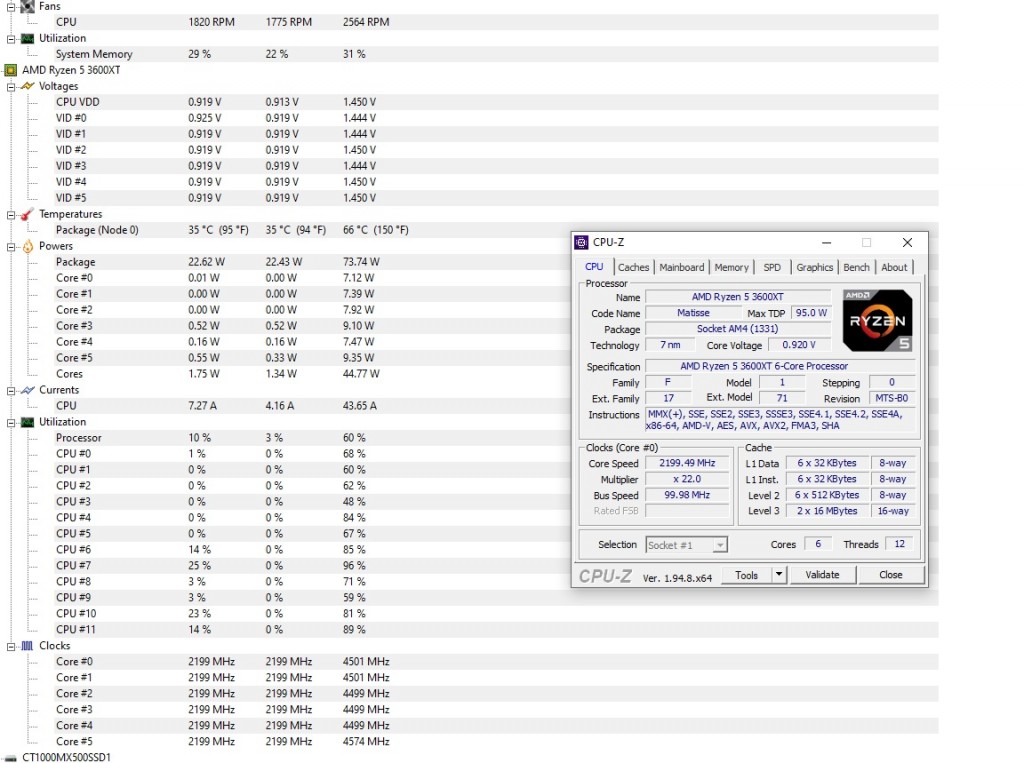The height and width of the screenshot is (763, 1024).
Task: Click the CPU-Z title bar app icon
Action: tap(581, 242)
